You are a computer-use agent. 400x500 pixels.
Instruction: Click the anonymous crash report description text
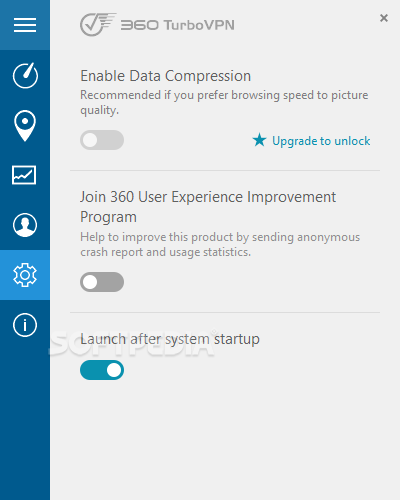click(220, 245)
